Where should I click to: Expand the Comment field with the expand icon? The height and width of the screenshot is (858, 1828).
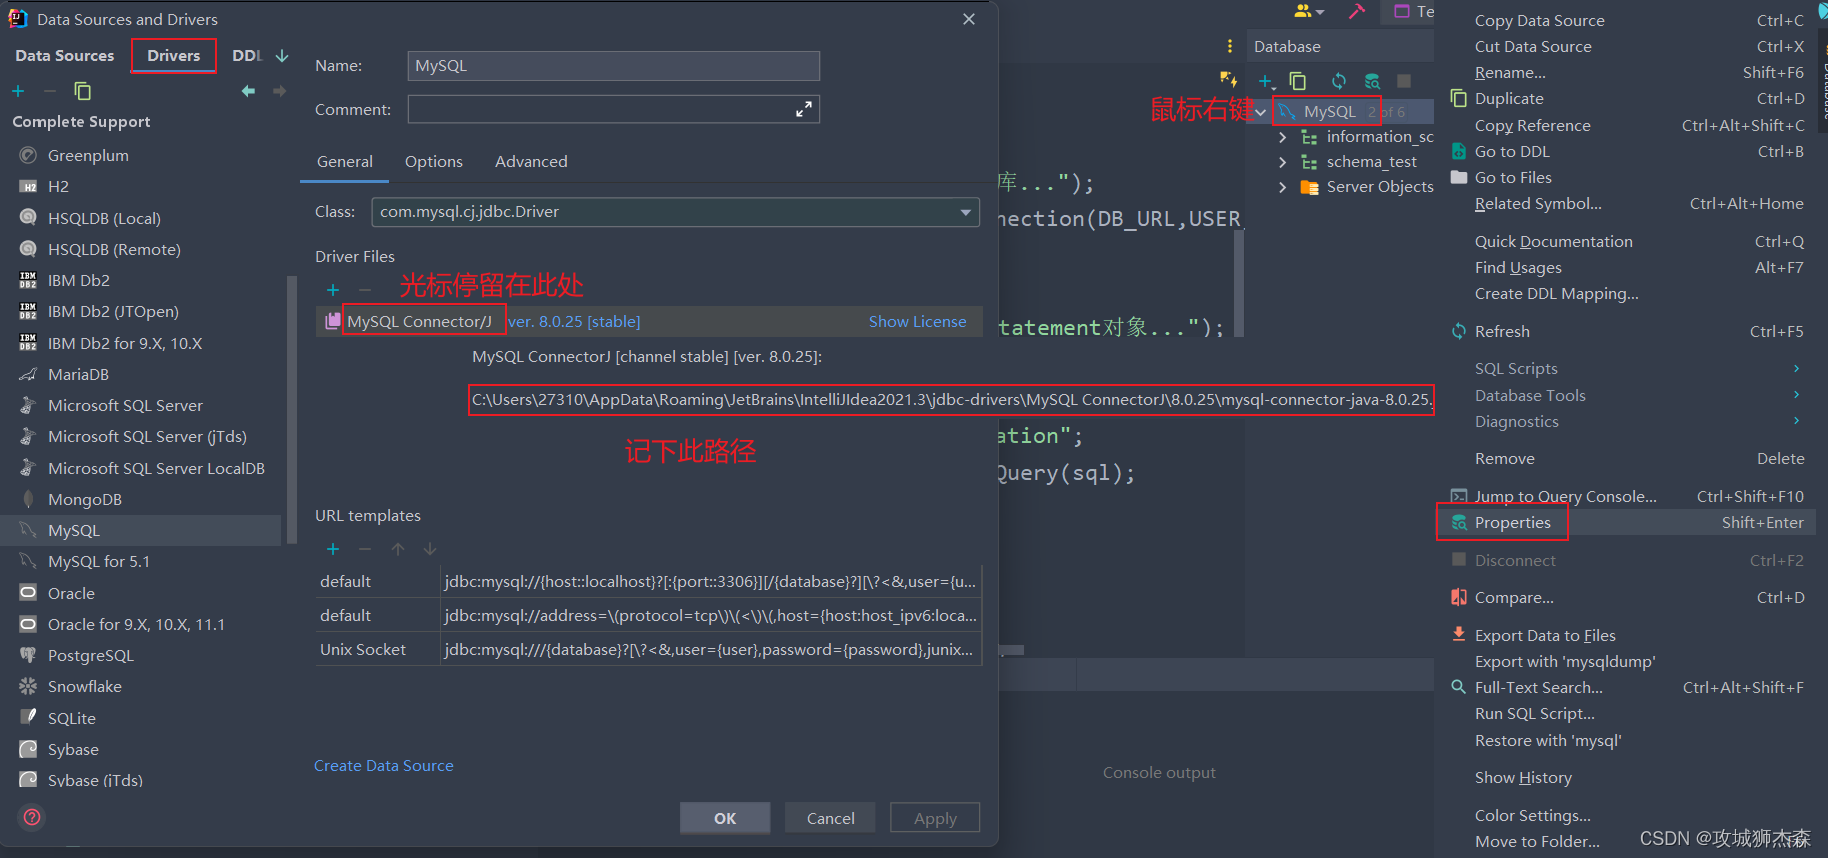pyautogui.click(x=804, y=109)
